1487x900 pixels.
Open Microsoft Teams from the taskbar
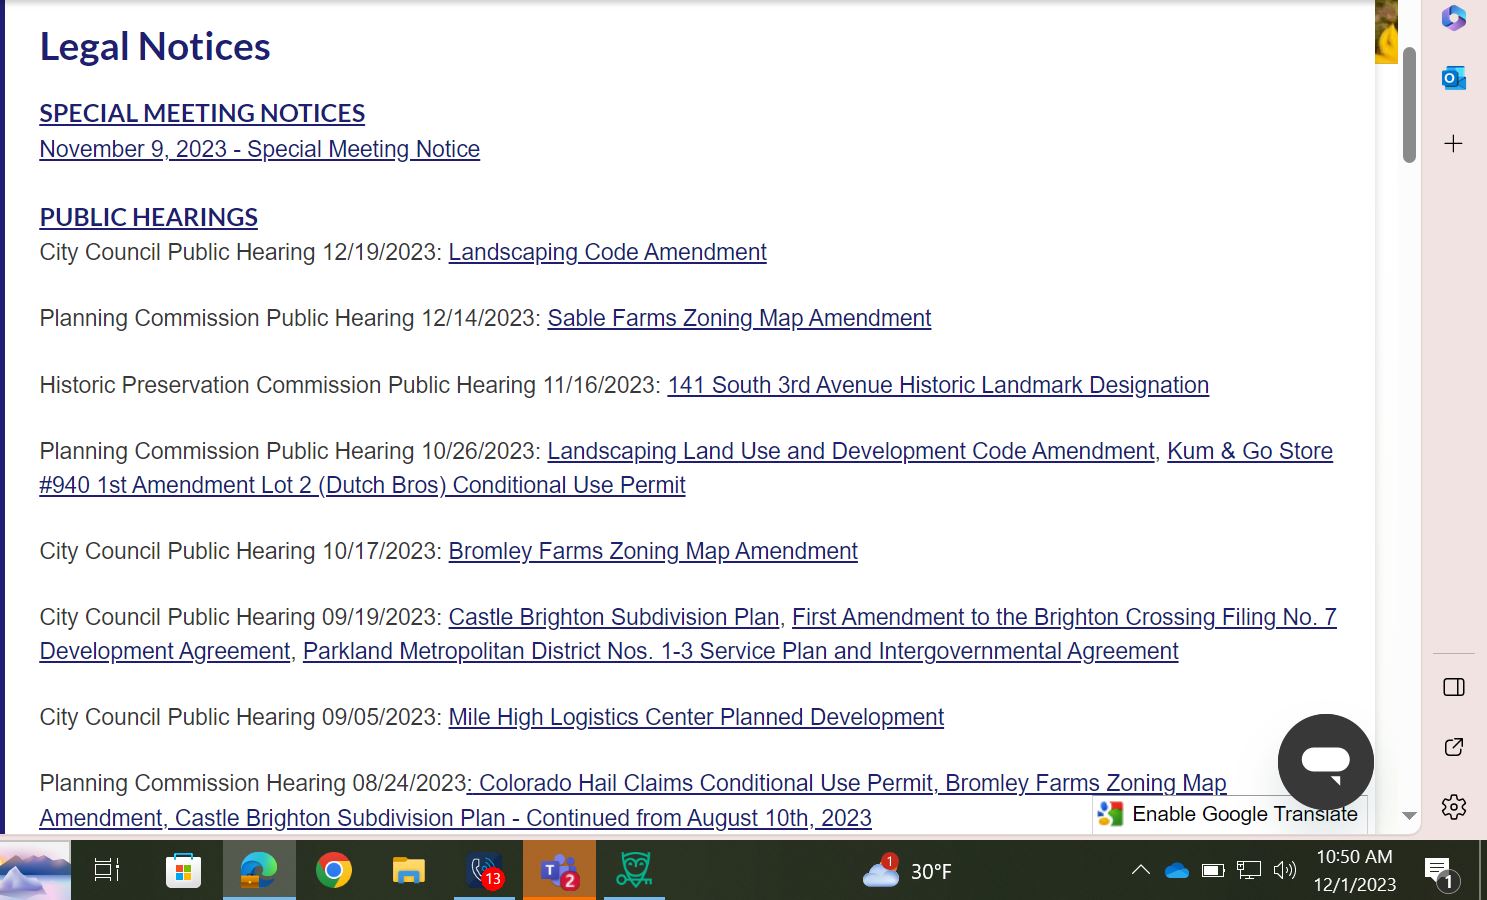point(558,871)
